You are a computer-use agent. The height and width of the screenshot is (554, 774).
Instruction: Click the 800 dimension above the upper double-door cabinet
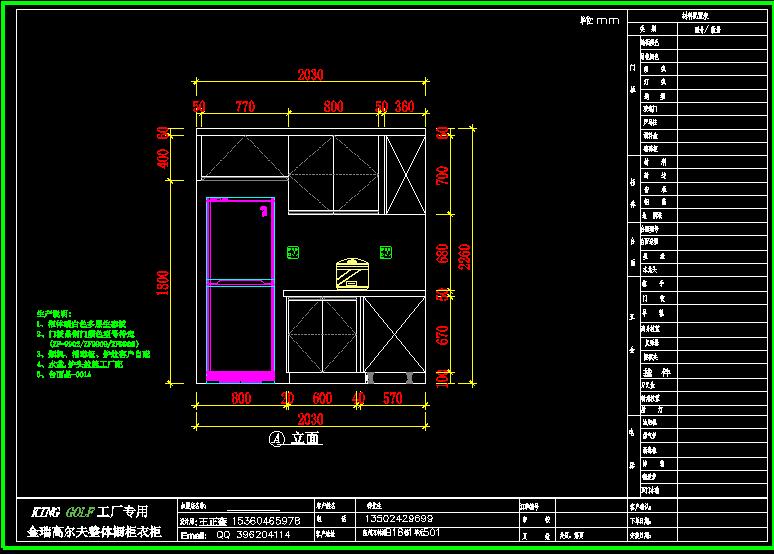333,106
